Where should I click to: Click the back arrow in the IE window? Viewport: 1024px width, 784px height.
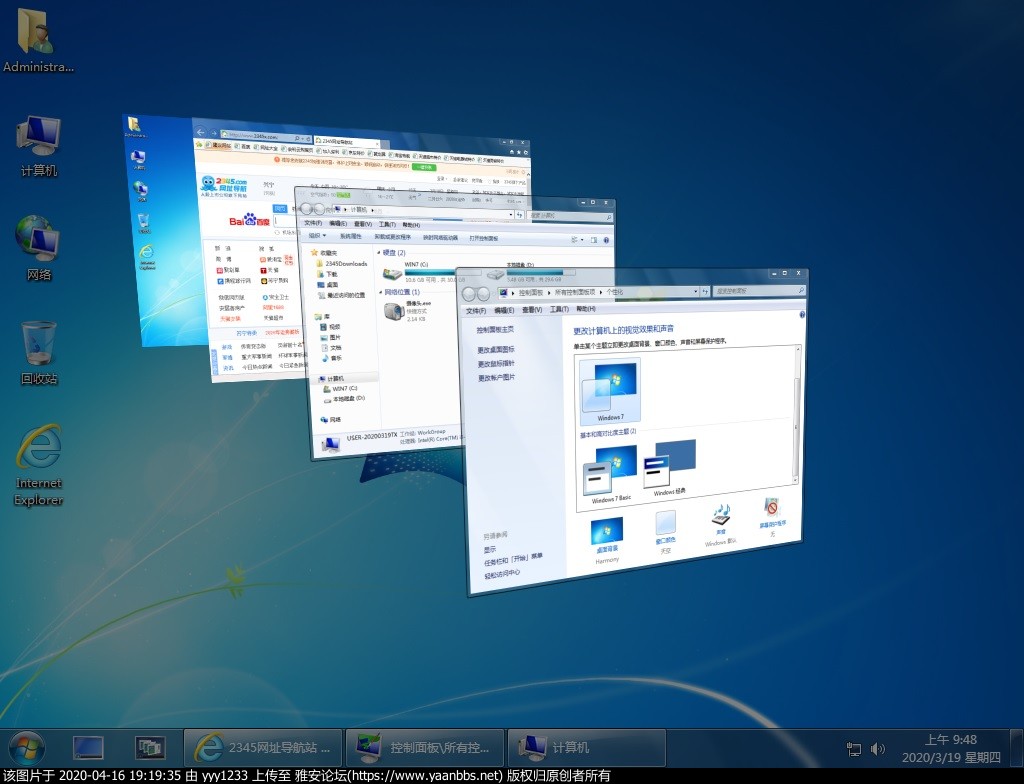point(200,132)
